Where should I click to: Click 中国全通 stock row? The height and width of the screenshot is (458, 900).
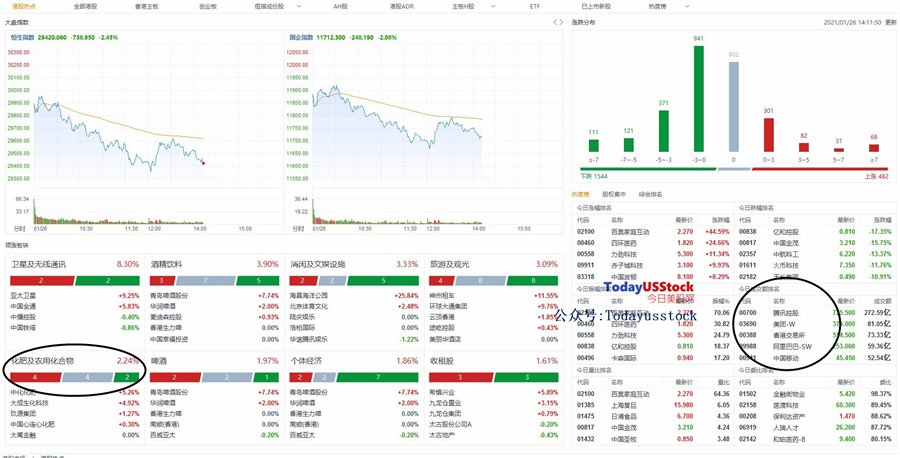point(75,306)
